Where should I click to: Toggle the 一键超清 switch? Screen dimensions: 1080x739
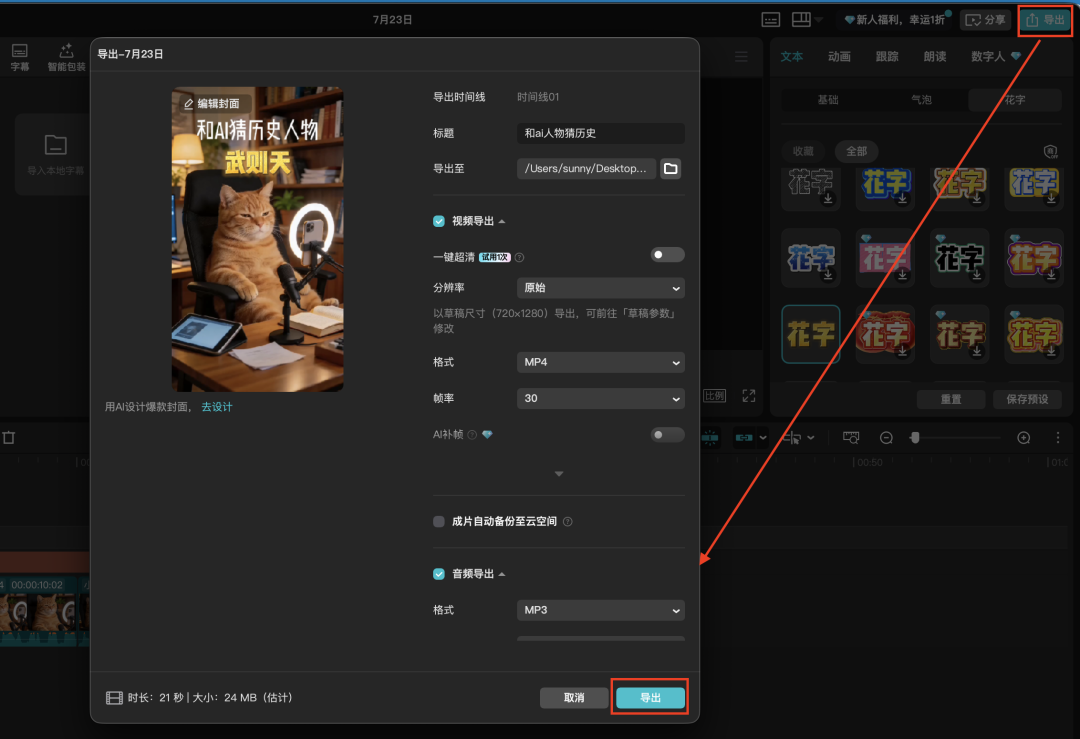tap(667, 255)
